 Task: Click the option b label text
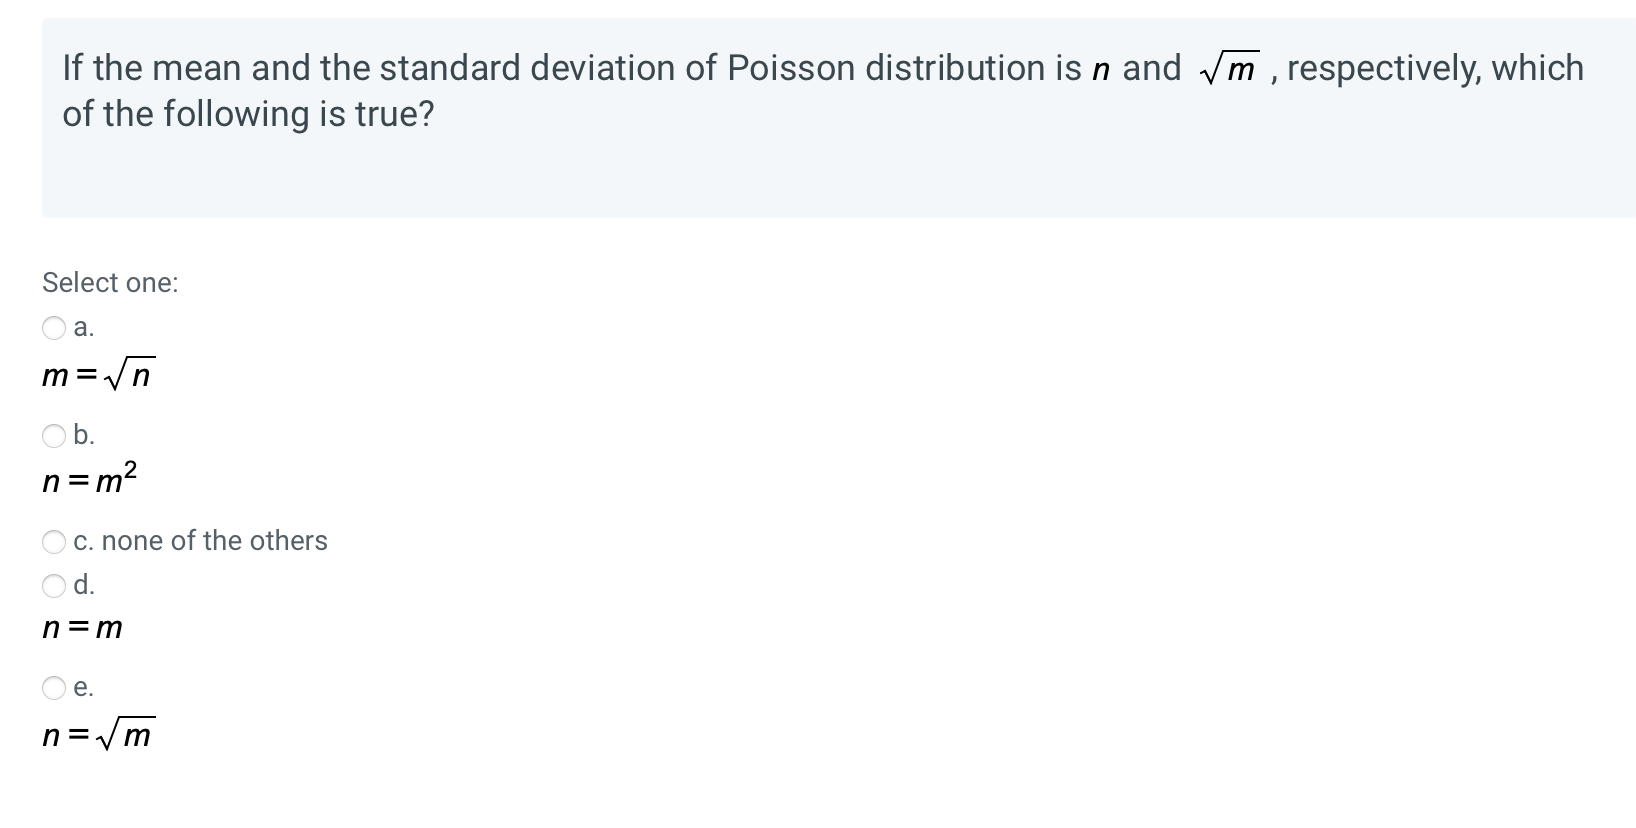click(84, 434)
